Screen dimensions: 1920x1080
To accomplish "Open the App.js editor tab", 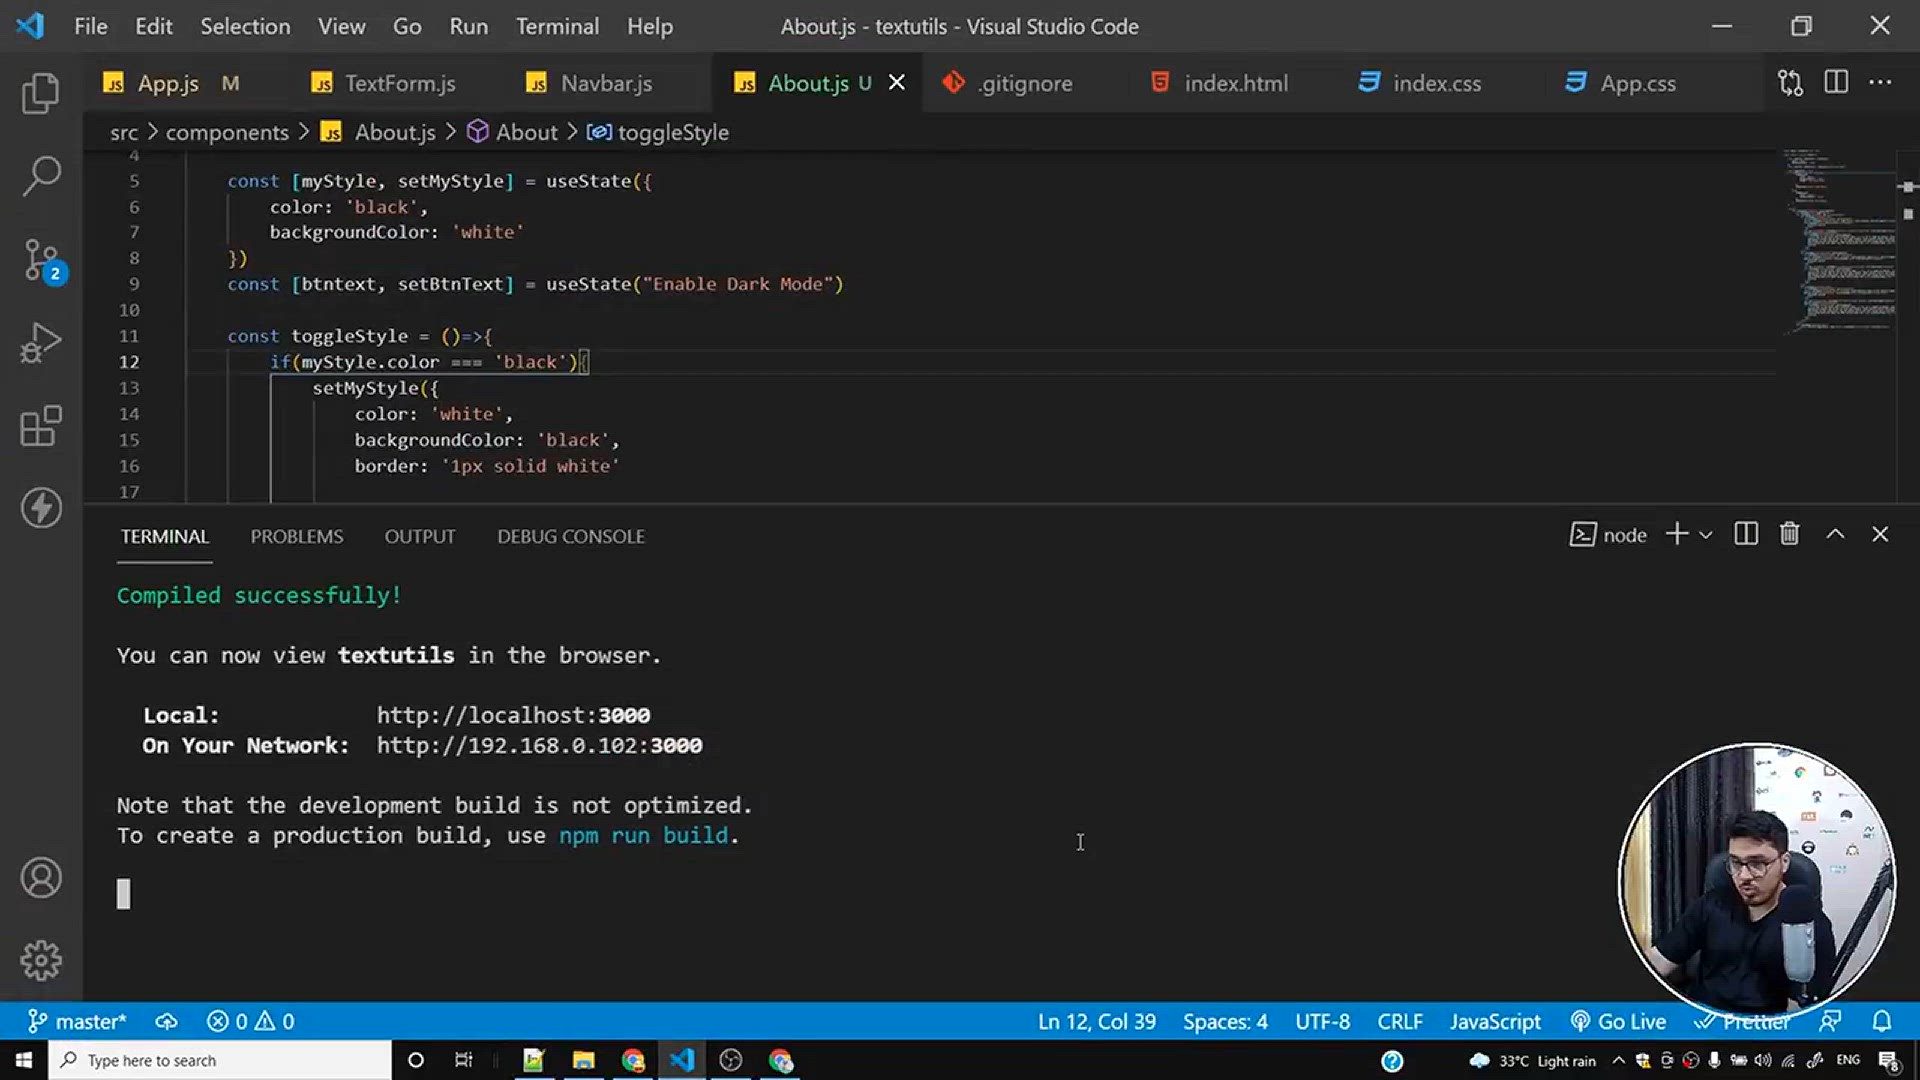I will 170,83.
